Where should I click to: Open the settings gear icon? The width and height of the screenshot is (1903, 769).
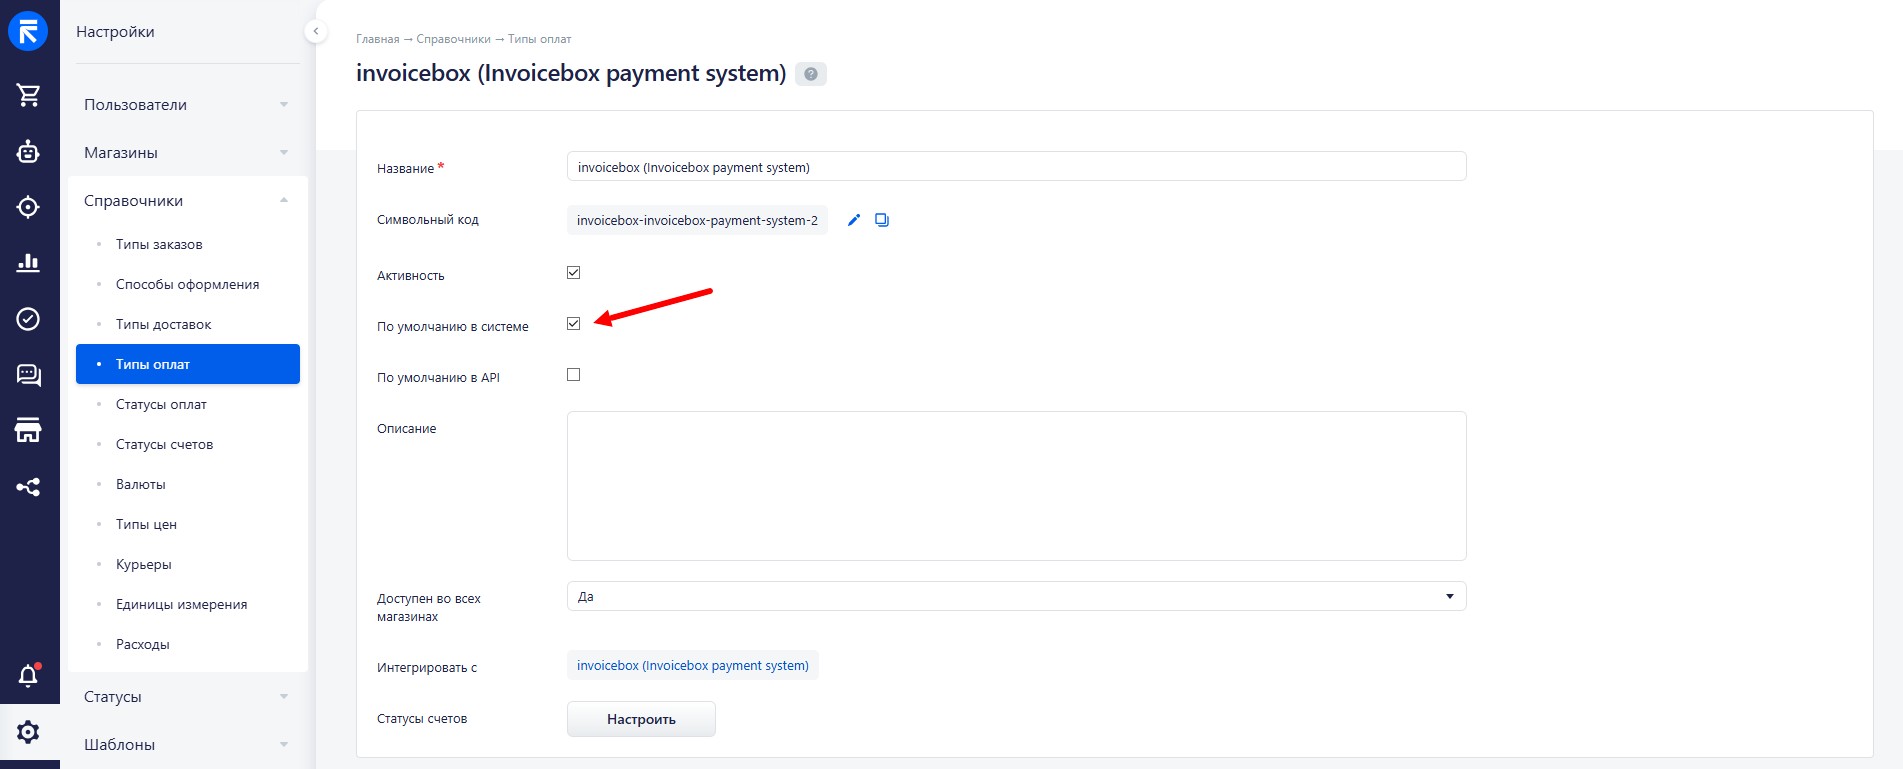[28, 732]
